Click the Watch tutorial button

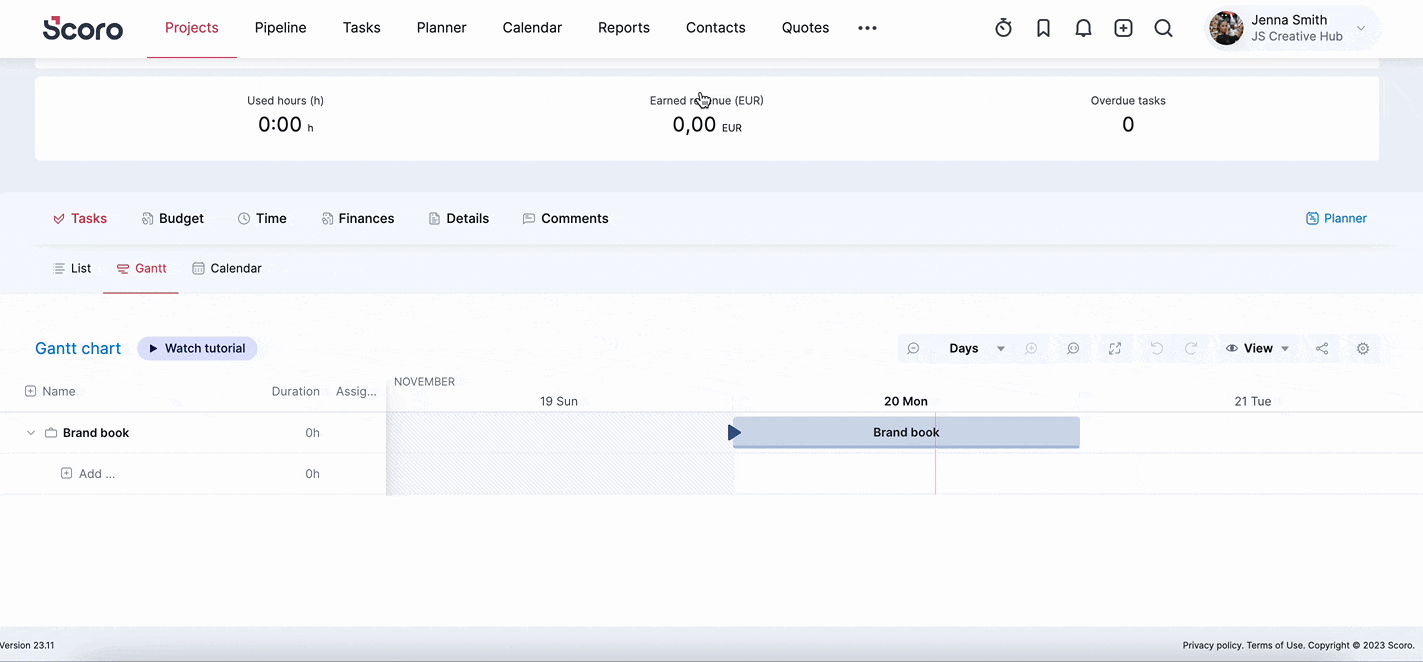click(x=197, y=348)
